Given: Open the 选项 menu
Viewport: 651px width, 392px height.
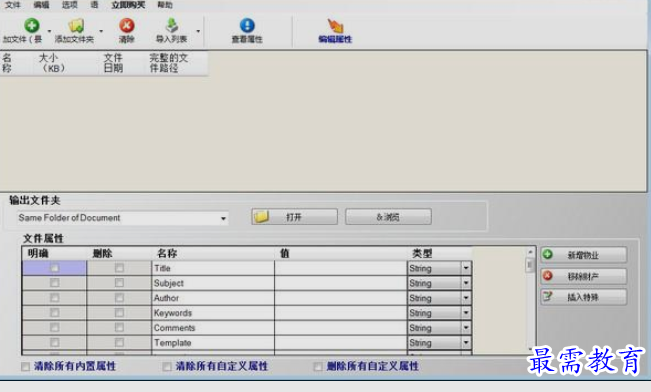Looking at the screenshot, I should click(69, 5).
